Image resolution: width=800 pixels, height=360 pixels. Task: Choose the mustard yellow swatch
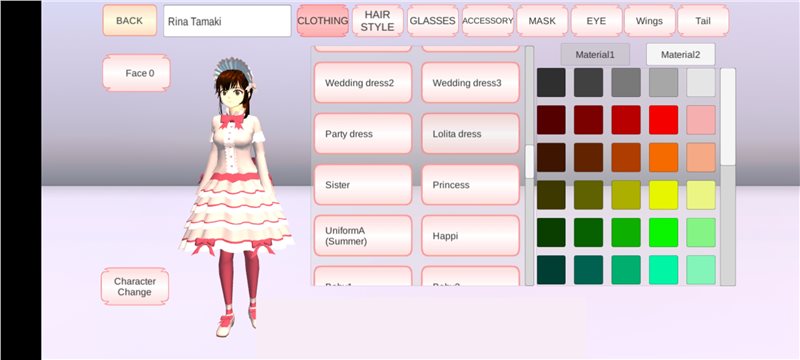coord(626,195)
